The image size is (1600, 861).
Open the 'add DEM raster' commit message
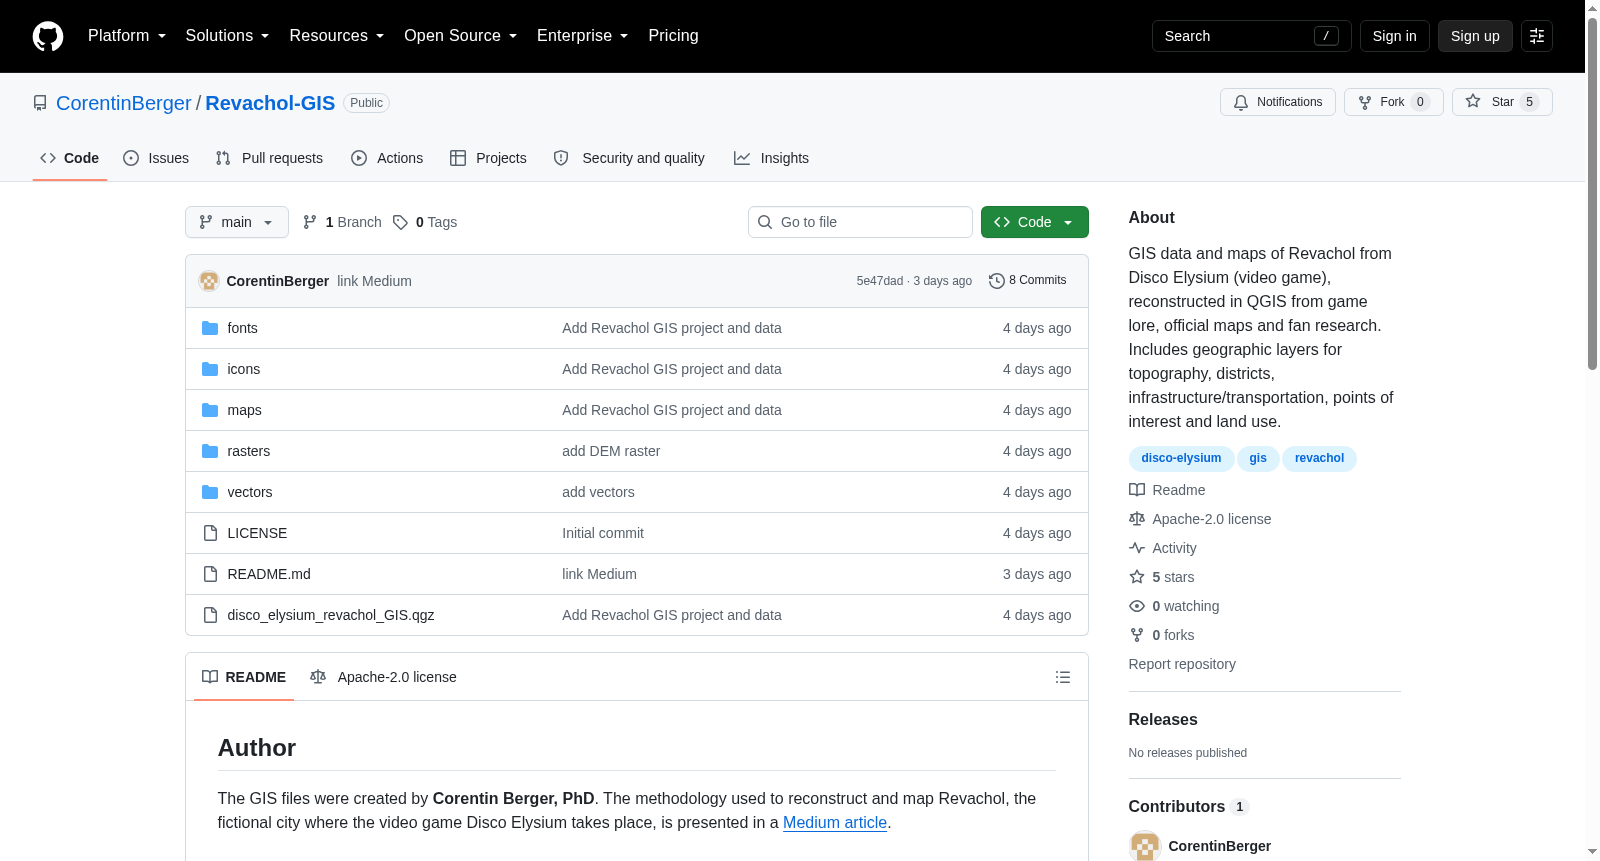coord(611,451)
